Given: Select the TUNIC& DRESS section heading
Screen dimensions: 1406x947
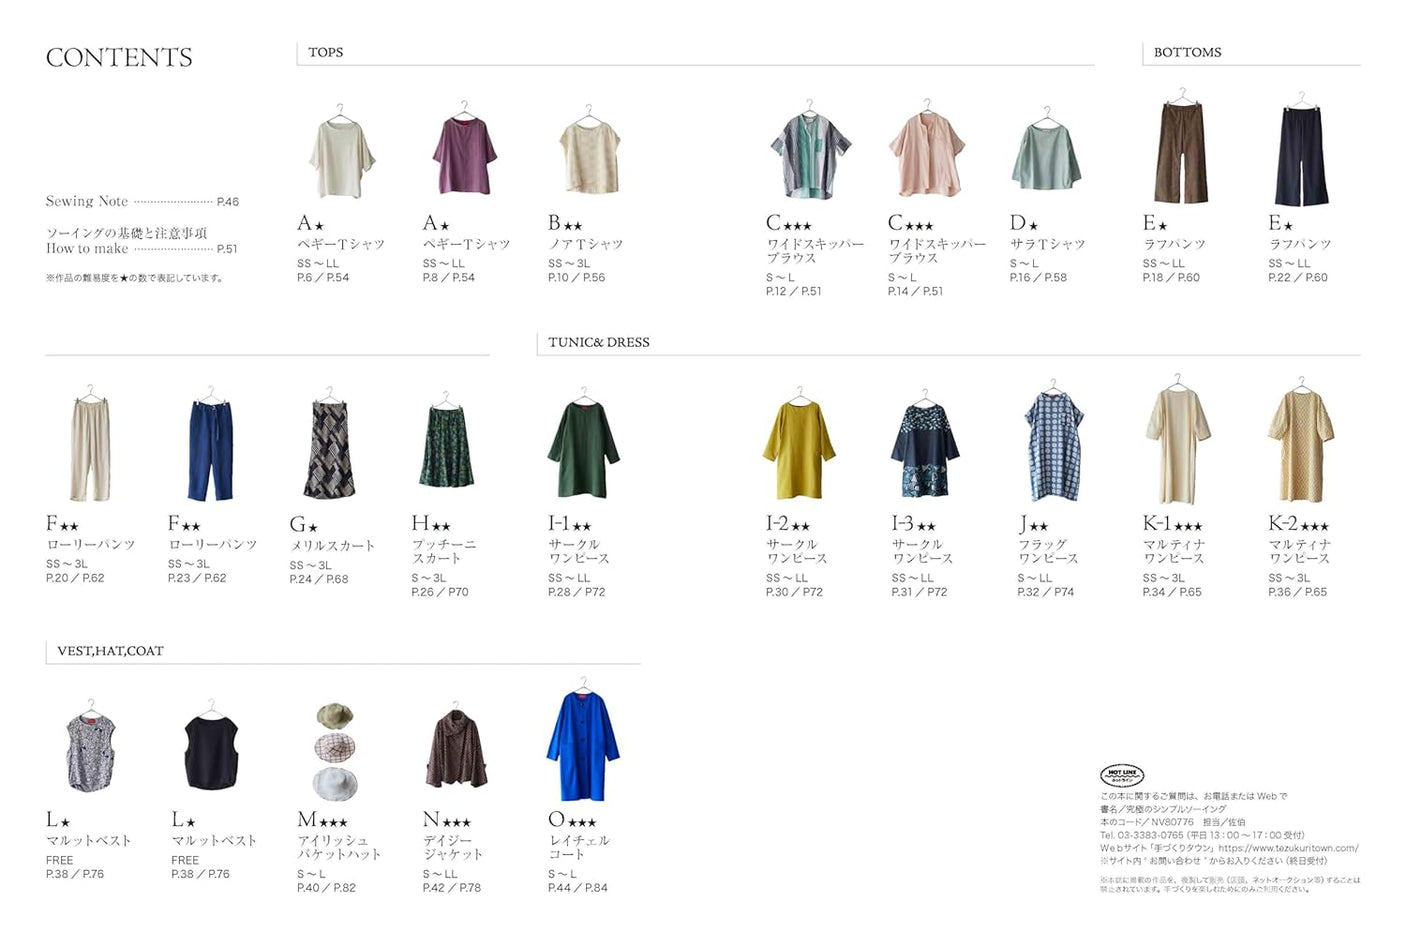Looking at the screenshot, I should (598, 342).
